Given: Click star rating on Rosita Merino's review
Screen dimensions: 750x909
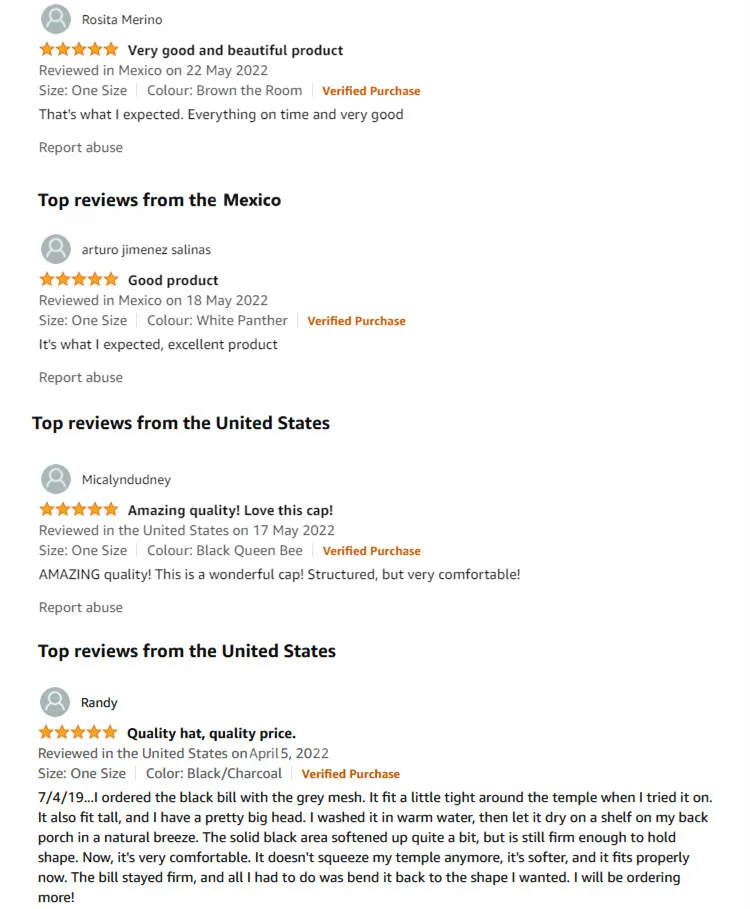Looking at the screenshot, I should point(79,50).
